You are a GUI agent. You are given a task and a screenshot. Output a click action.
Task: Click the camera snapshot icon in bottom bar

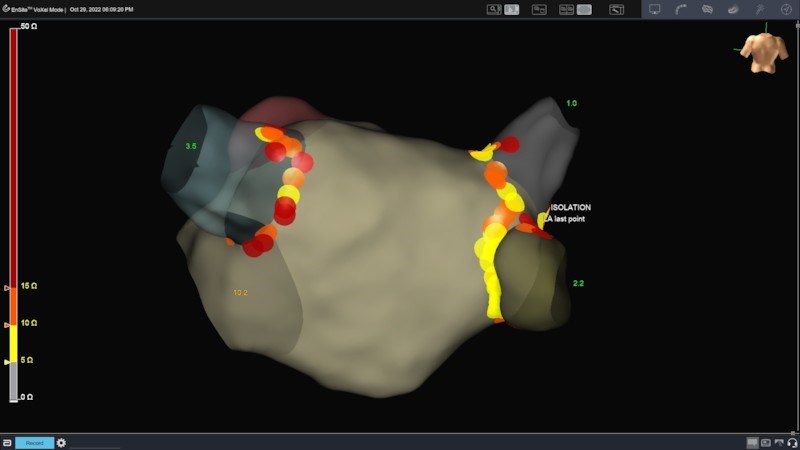(766, 442)
